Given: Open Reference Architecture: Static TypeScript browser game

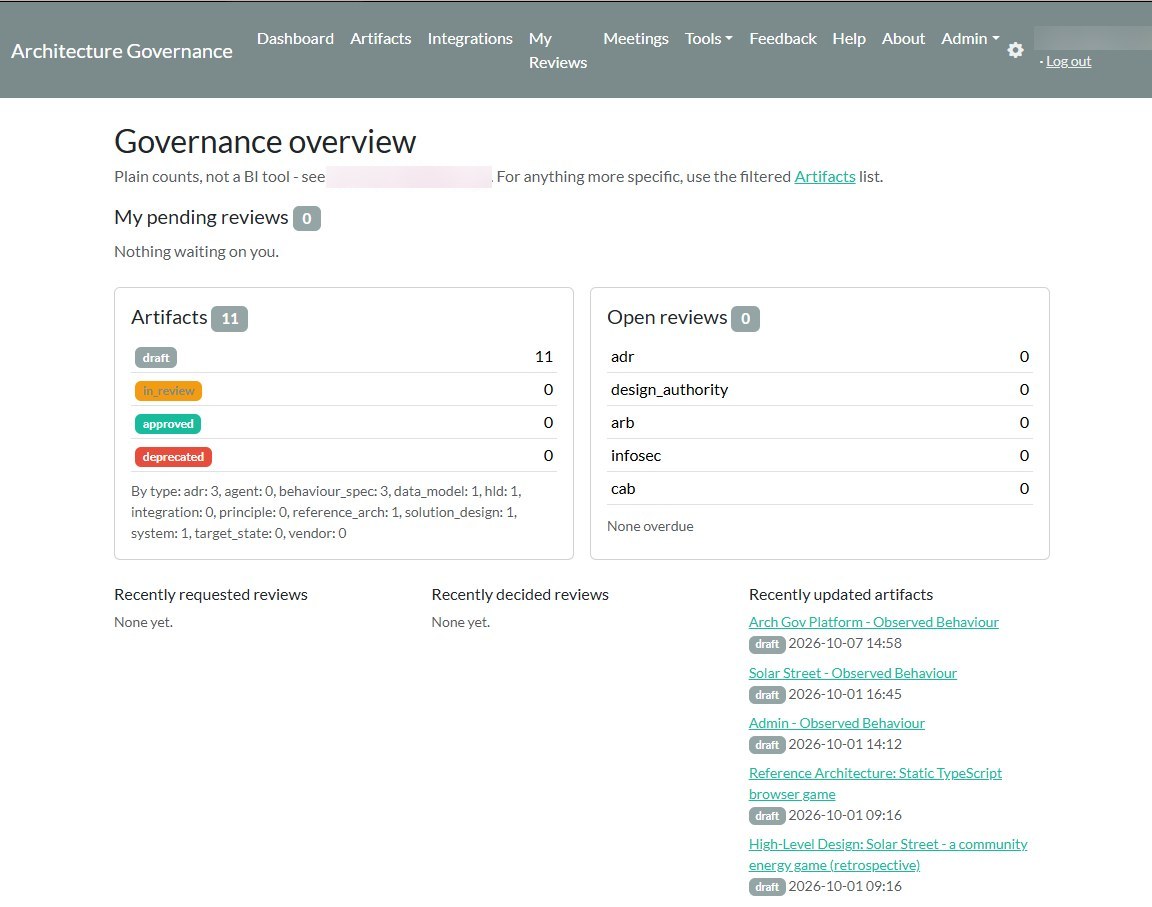Looking at the screenshot, I should 875,784.
